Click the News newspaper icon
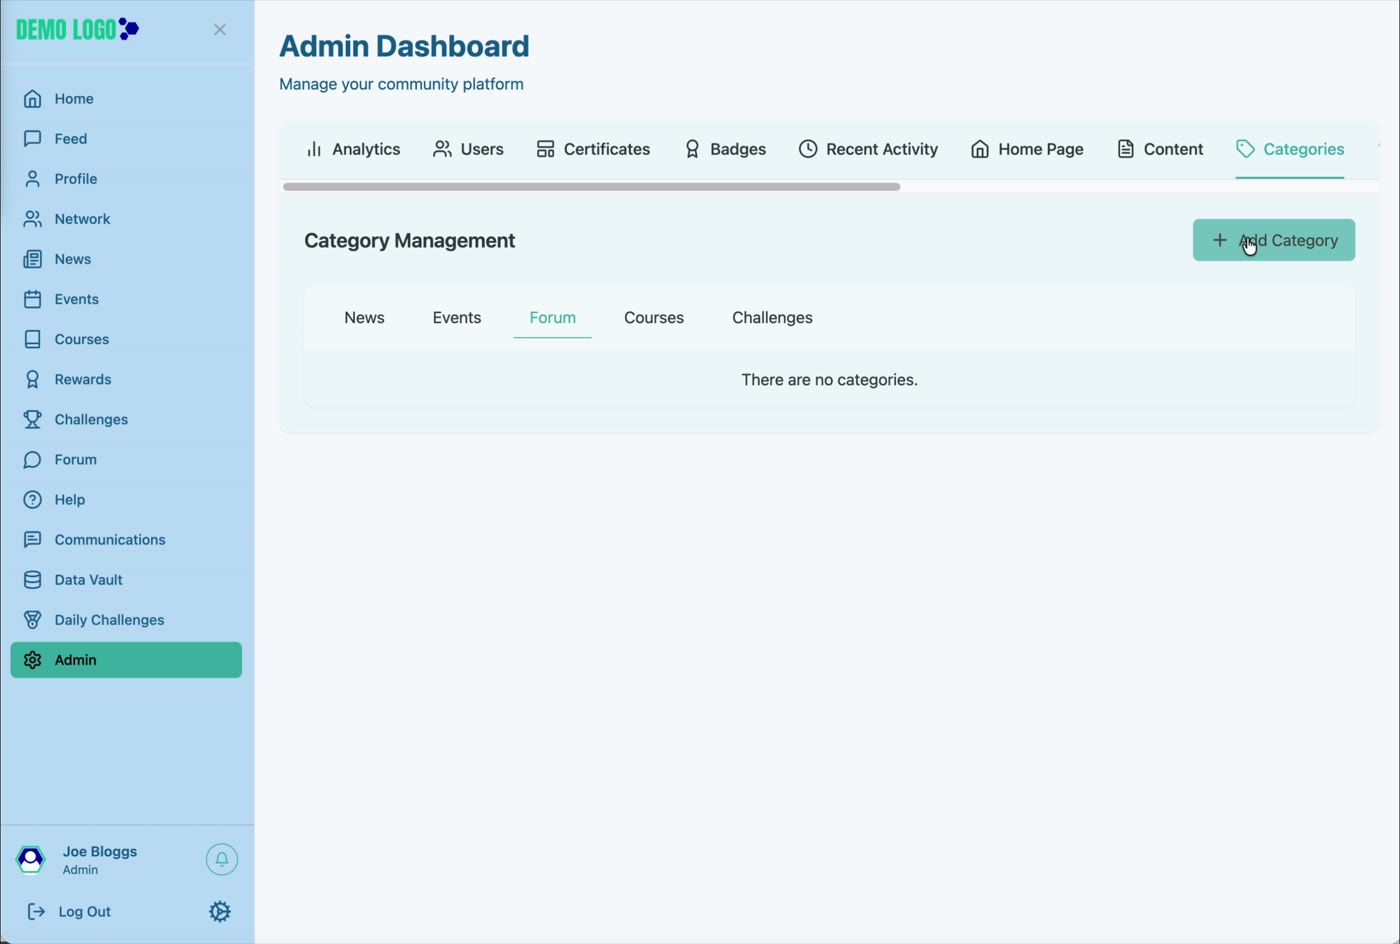The image size is (1400, 944). pos(33,259)
